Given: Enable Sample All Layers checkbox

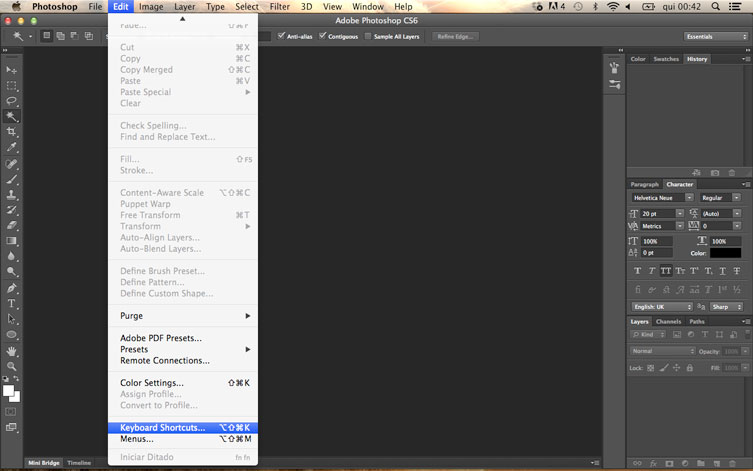Looking at the screenshot, I should point(368,36).
